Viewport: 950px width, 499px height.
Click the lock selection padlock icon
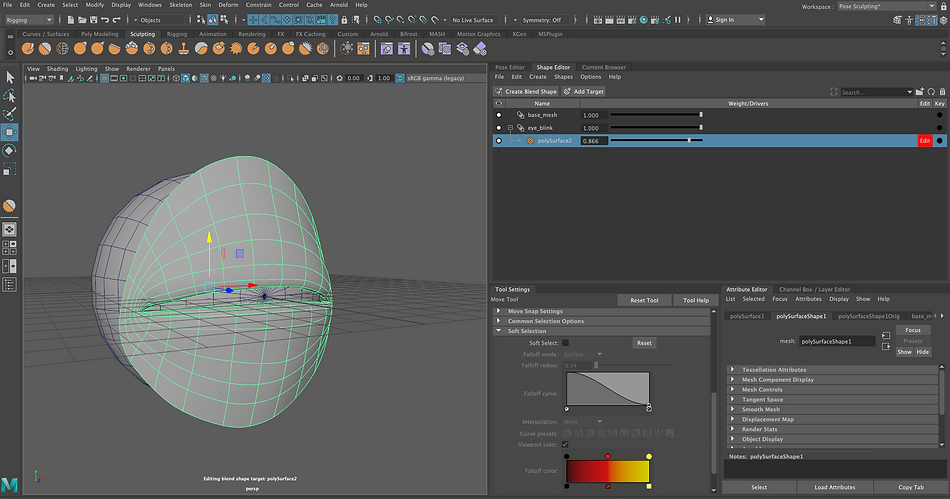345,20
